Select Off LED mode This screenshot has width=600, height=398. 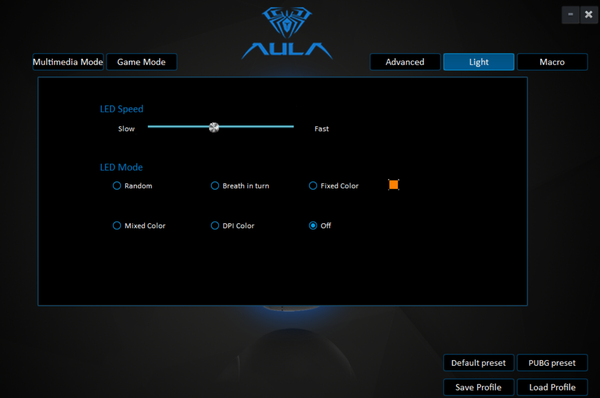[313, 225]
